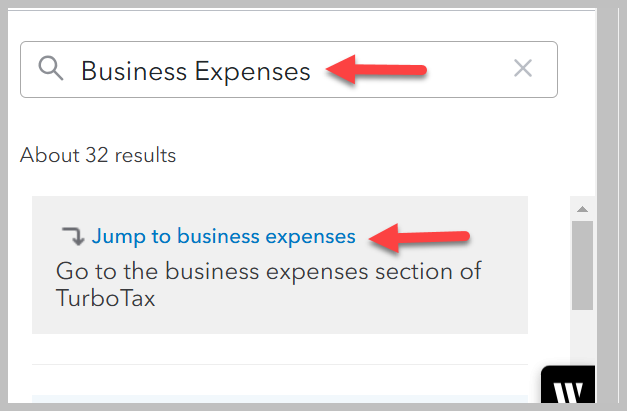Click the word Business in the search box
627x411 pixels.
134,71
